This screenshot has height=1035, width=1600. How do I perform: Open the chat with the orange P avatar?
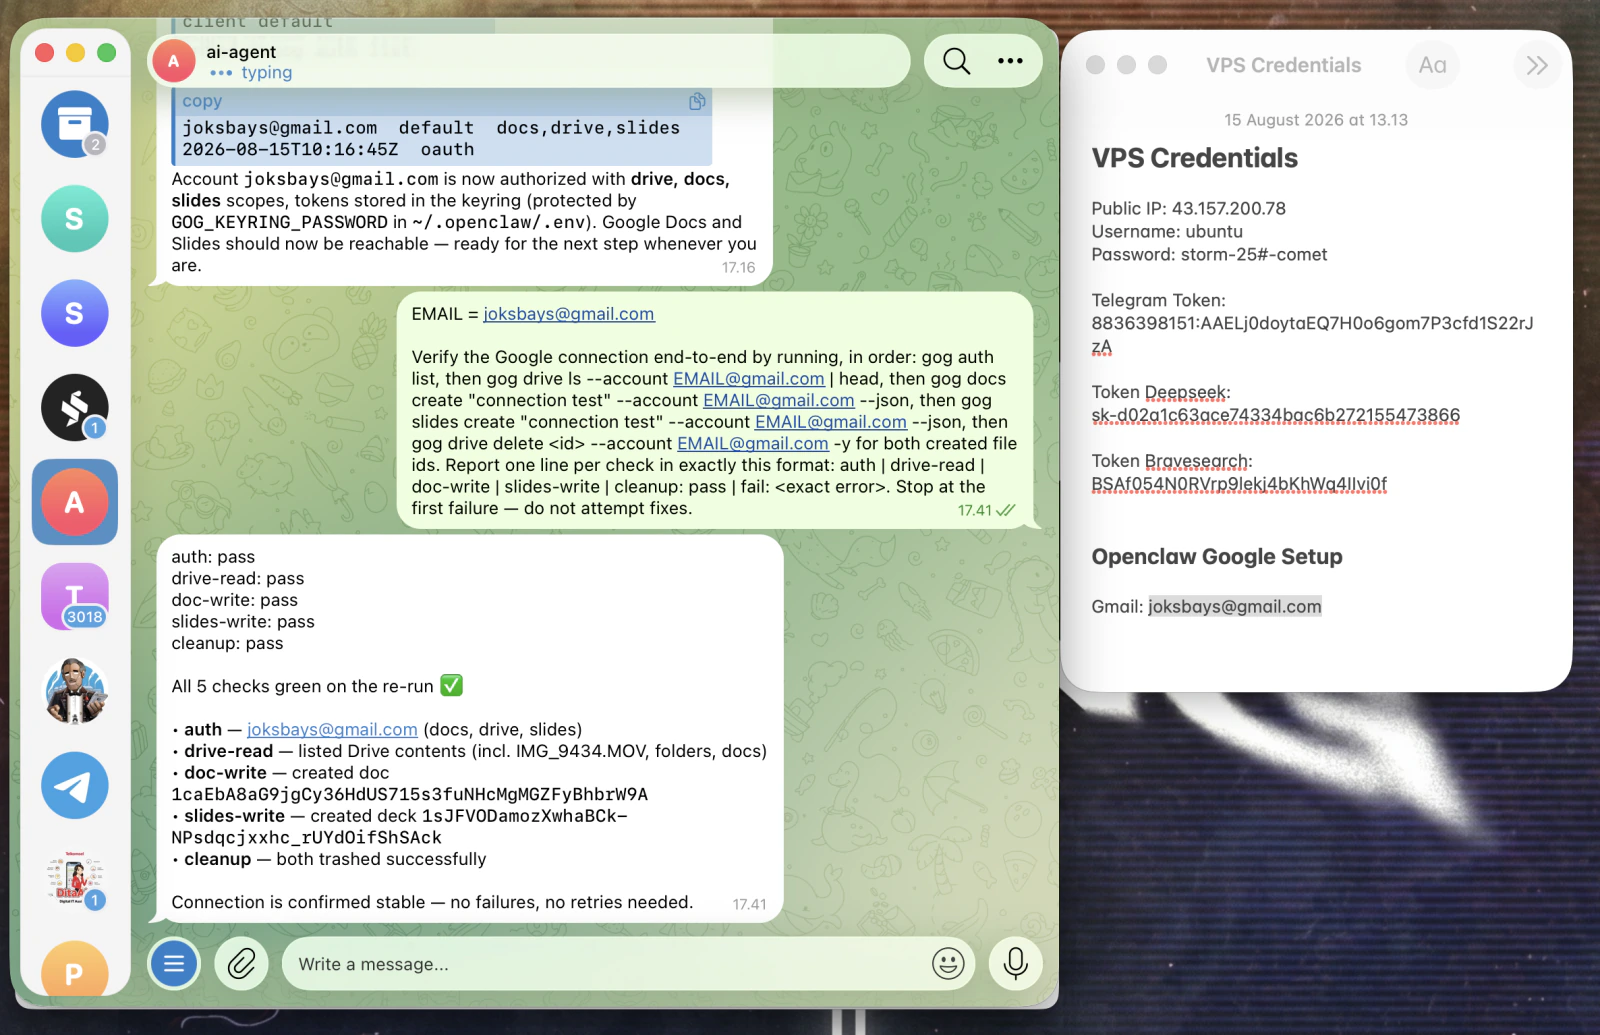point(75,968)
